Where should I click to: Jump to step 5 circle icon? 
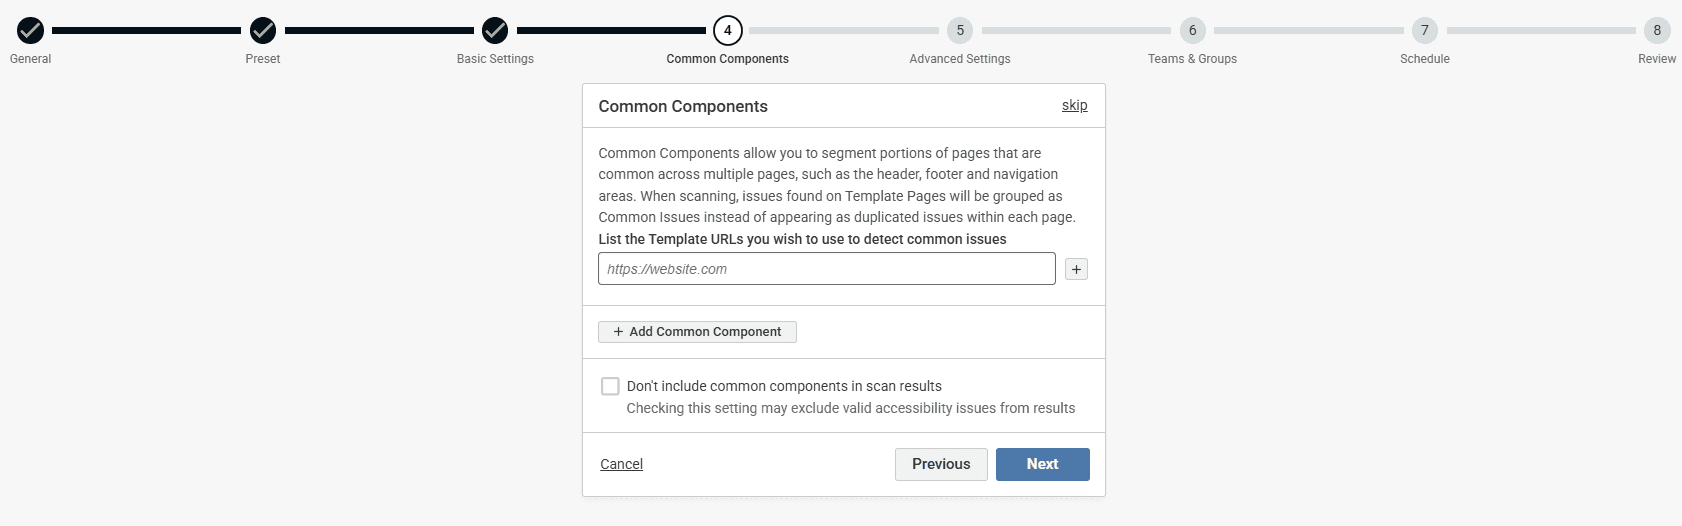tap(960, 31)
